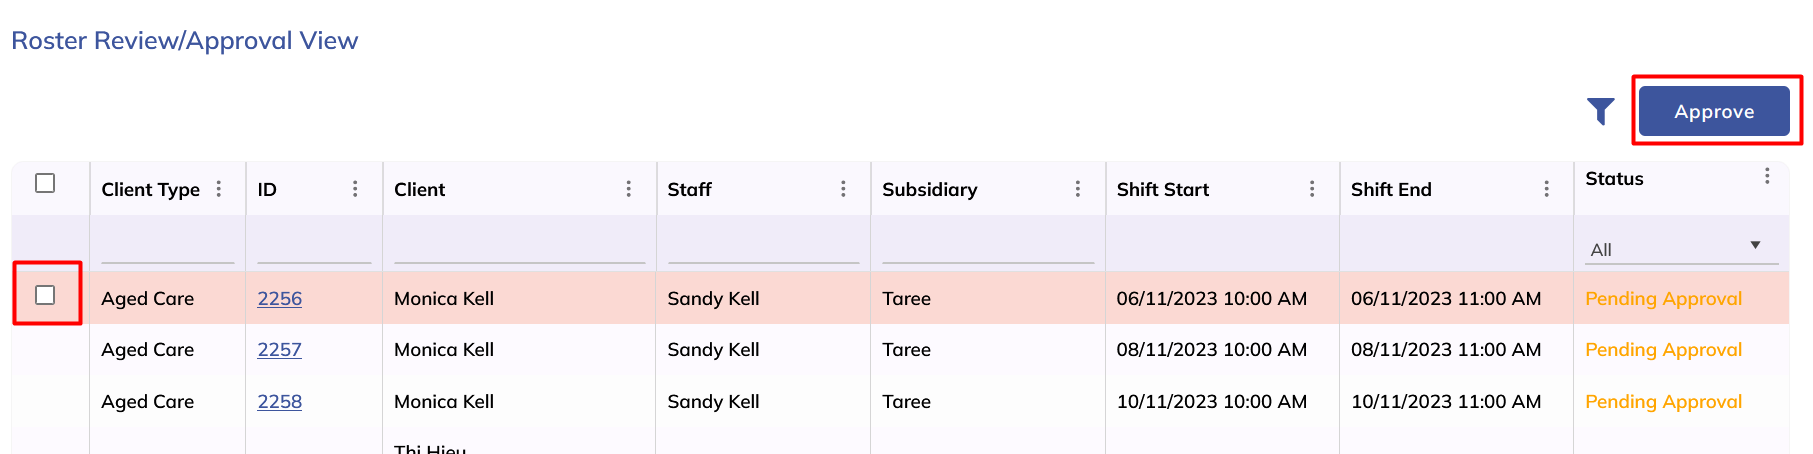Open roster ID 2257 link
Screen dimensions: 1813x454
(279, 350)
